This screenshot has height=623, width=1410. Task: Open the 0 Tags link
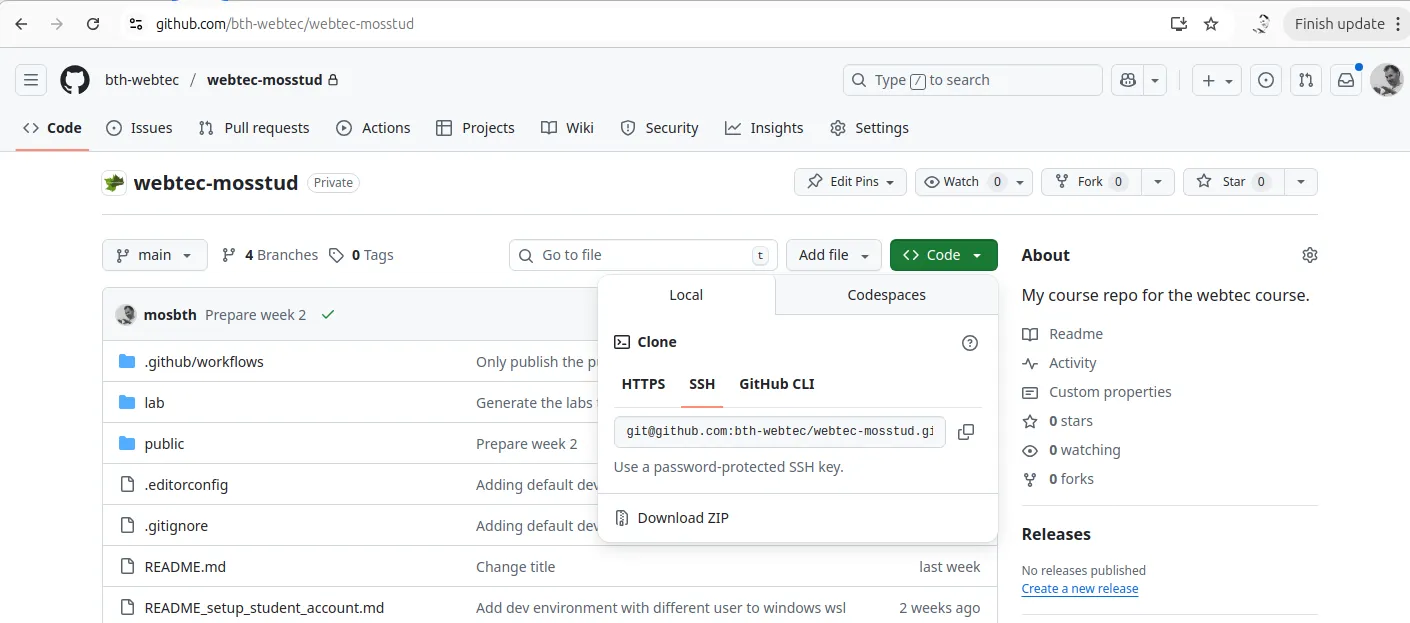[361, 255]
